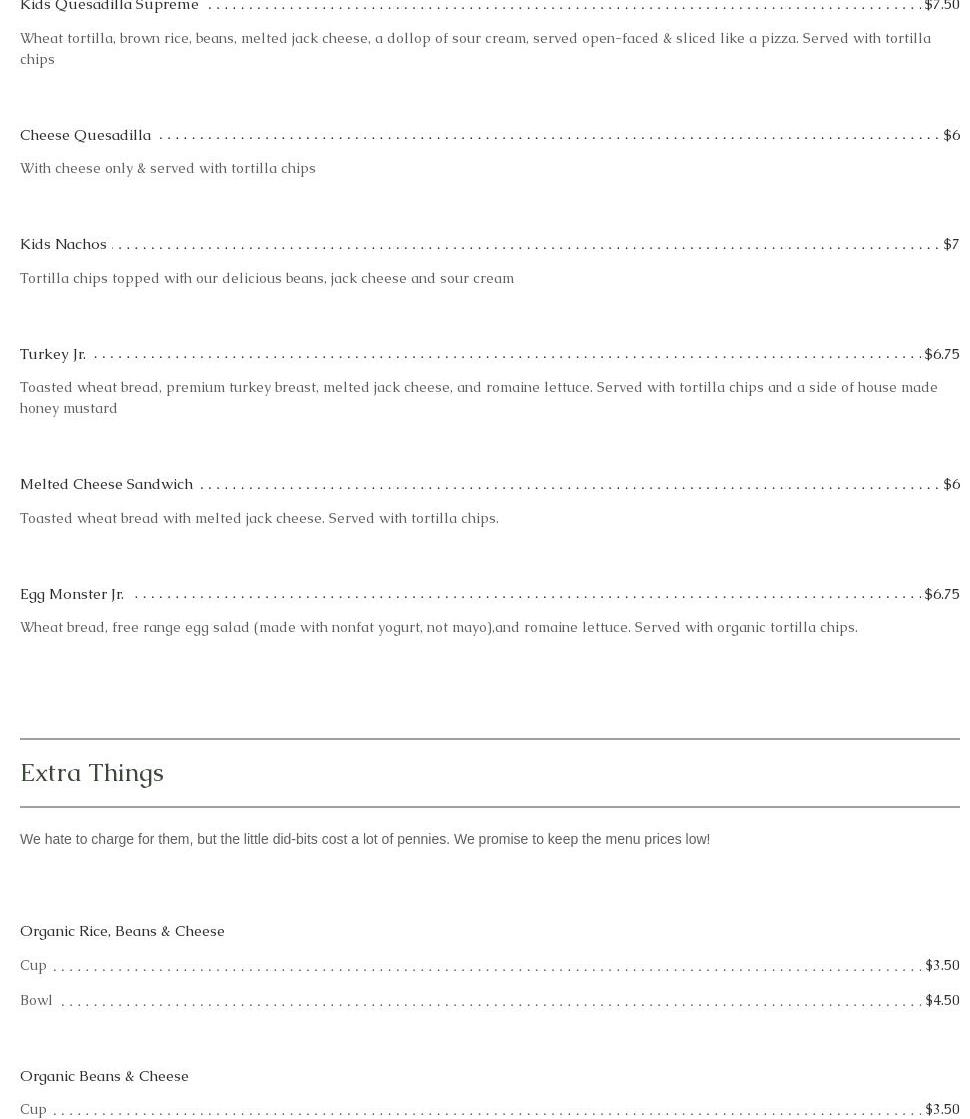This screenshot has width=970, height=1119.
Task: Click the Turkey Jr. toasted wheat bread description
Action: click(478, 397)
